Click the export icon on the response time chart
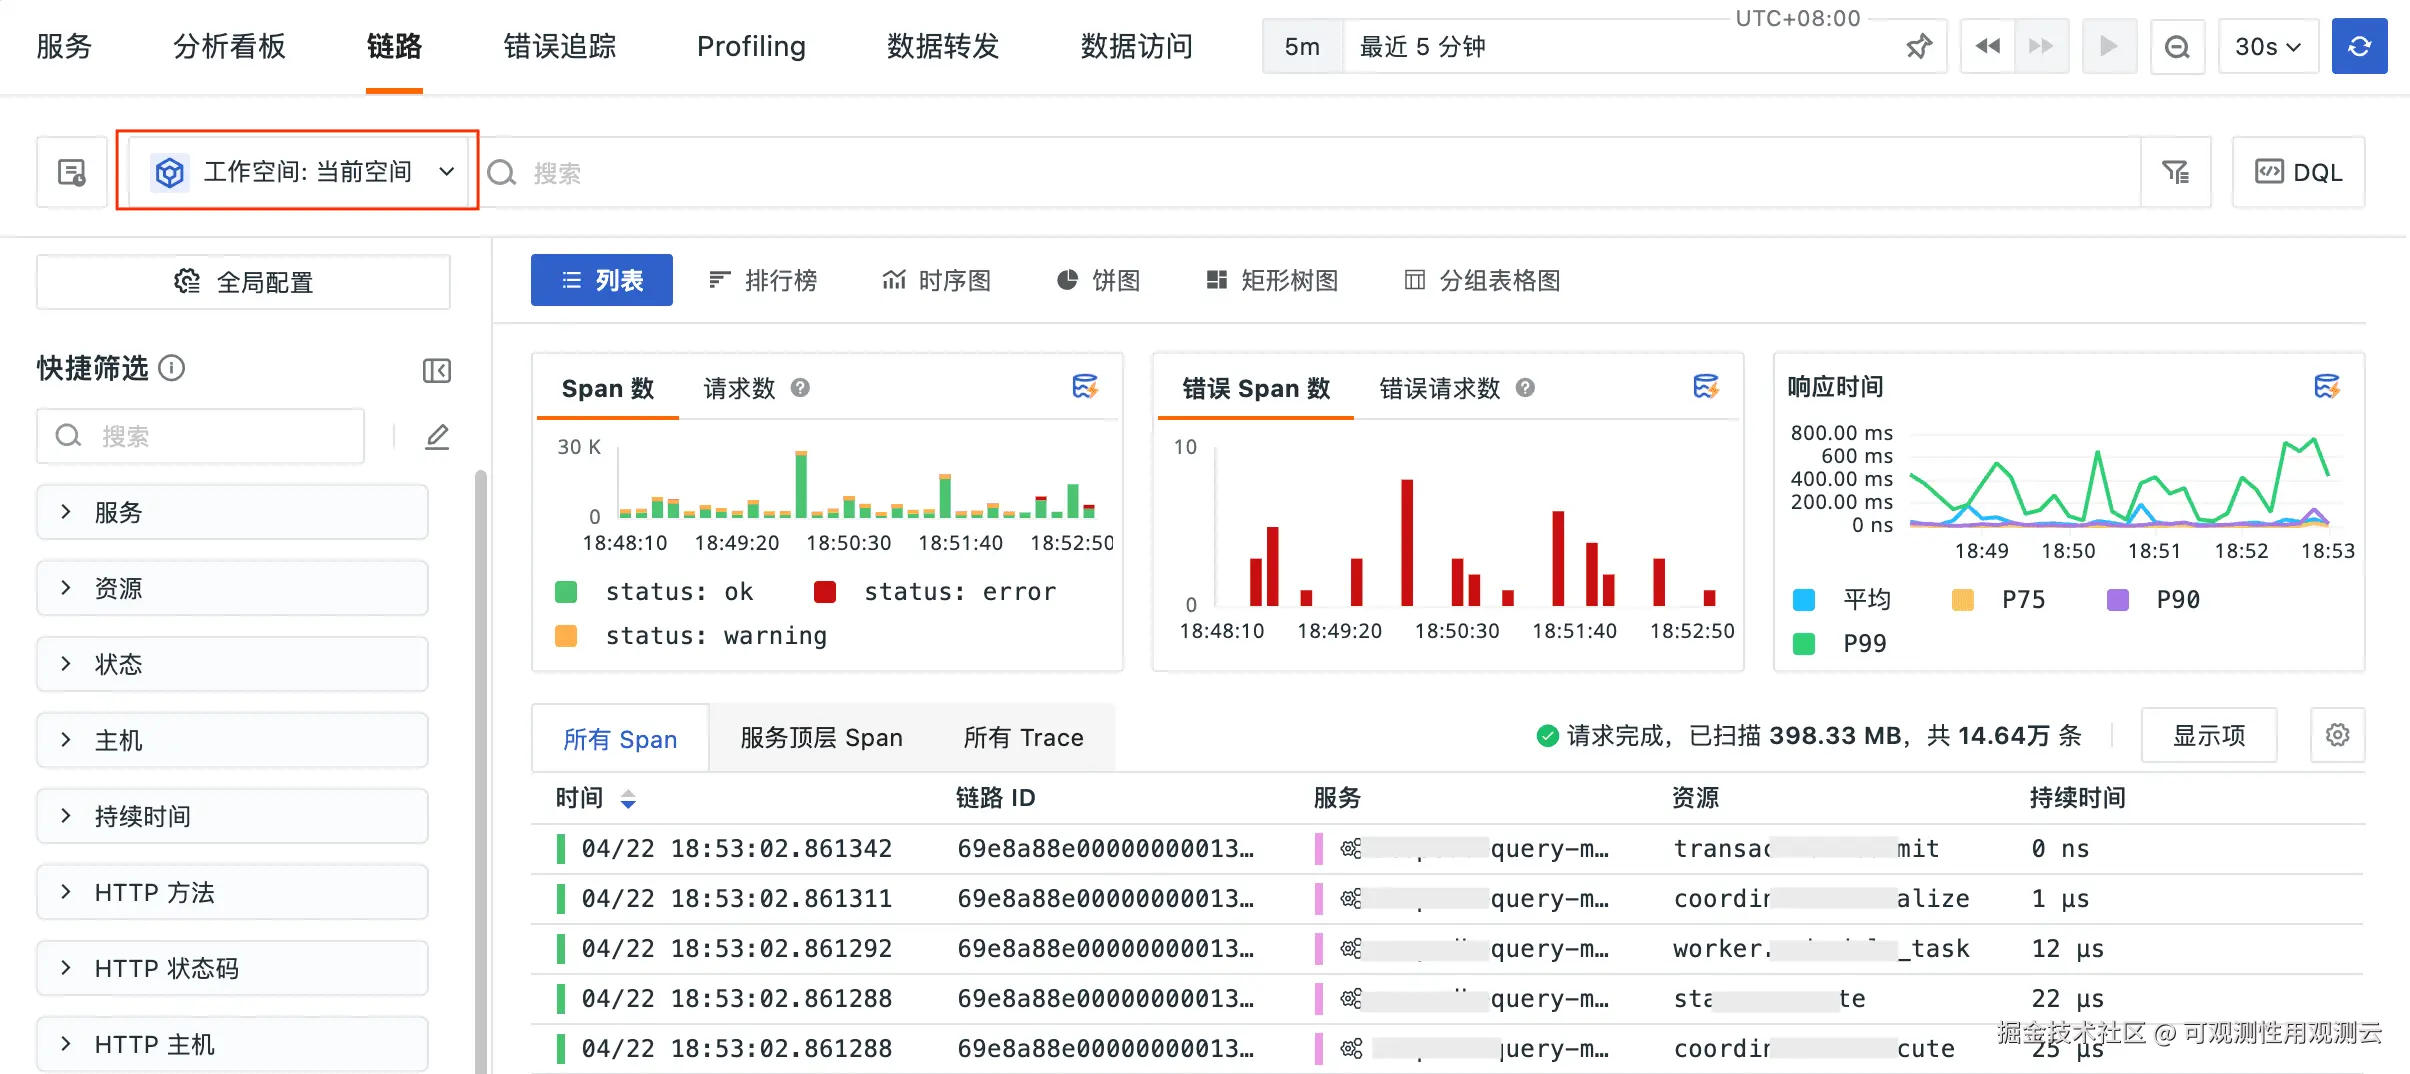The width and height of the screenshot is (2410, 1074). [x=2326, y=387]
